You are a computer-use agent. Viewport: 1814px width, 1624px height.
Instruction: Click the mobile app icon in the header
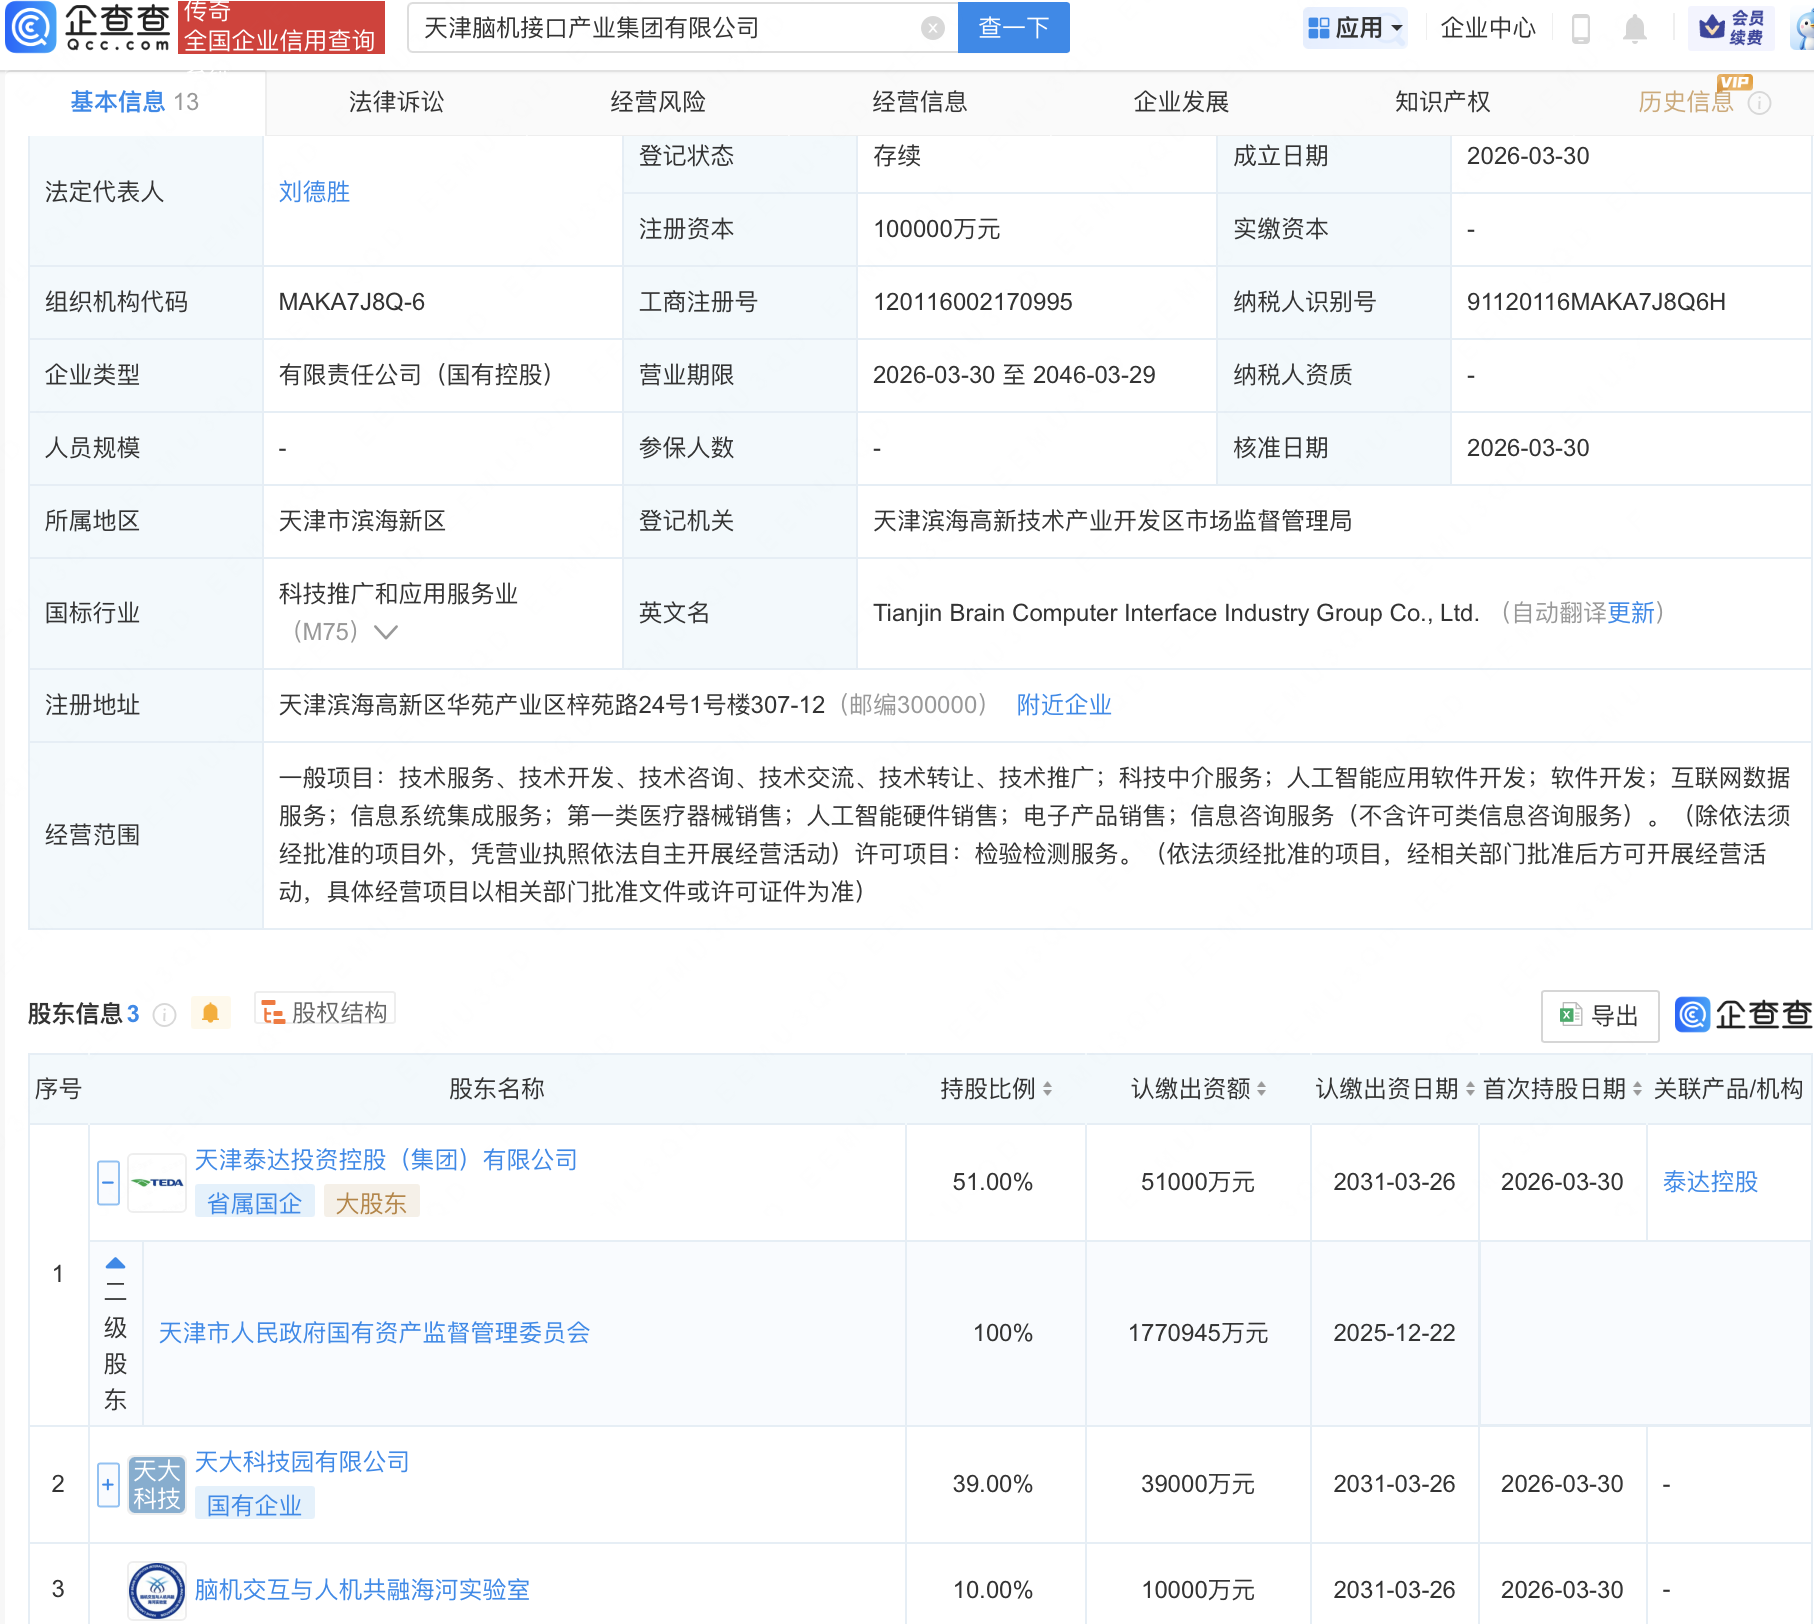(x=1582, y=27)
